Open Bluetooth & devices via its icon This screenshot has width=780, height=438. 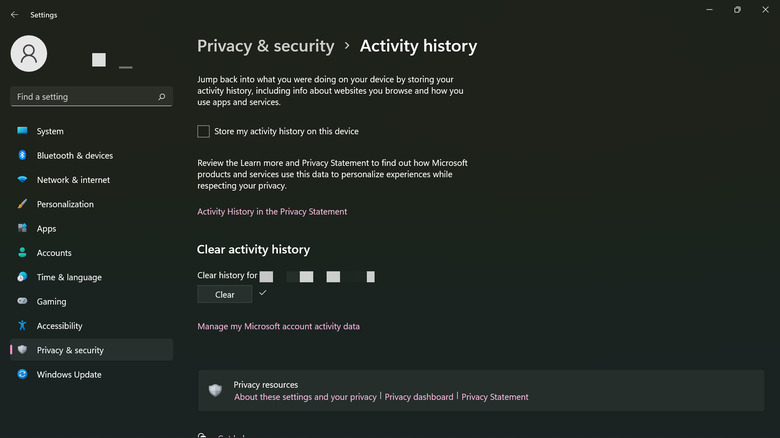pyautogui.click(x=22, y=156)
